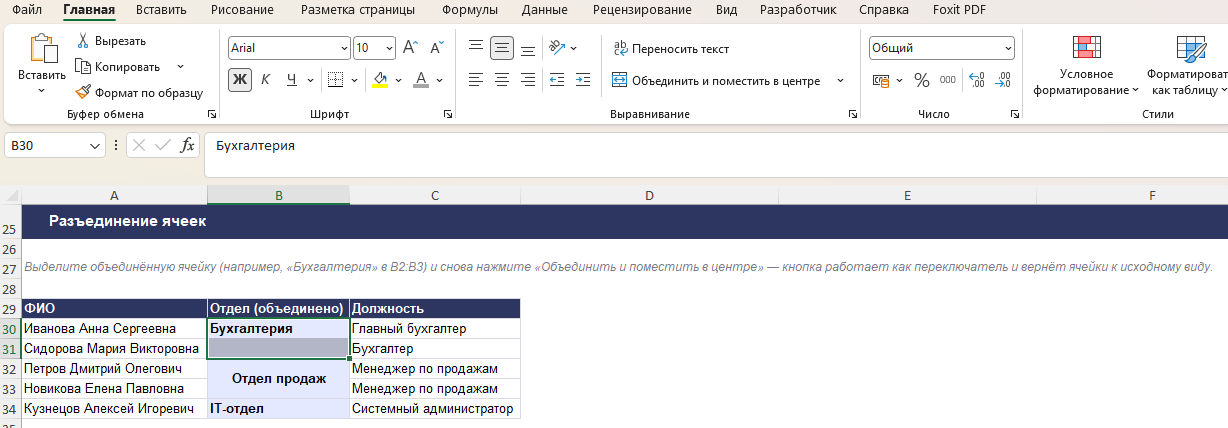Apply cell borders icon
1228x428 pixels.
(x=335, y=80)
